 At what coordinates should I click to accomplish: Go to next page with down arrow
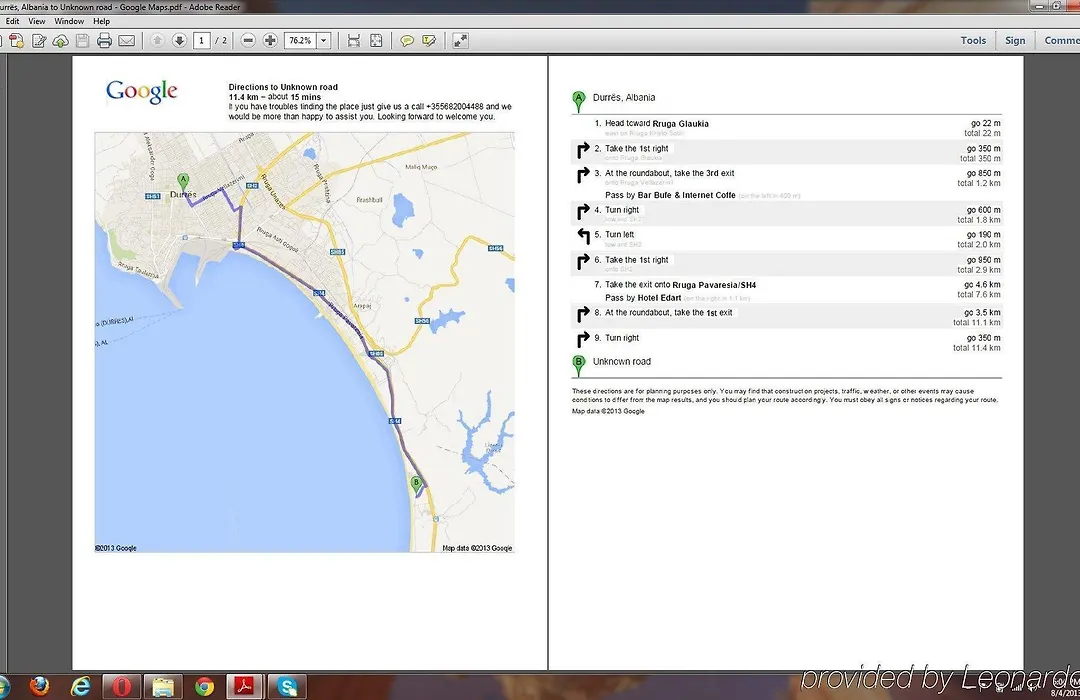(x=179, y=41)
